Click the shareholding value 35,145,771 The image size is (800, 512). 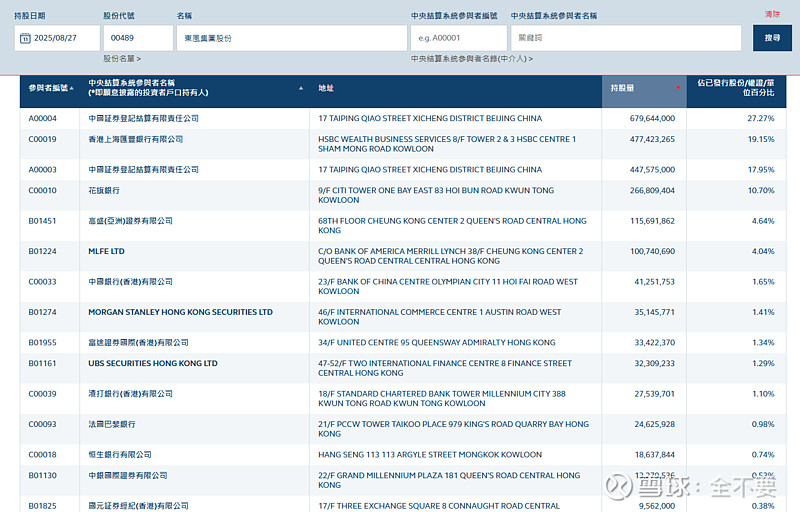(655, 312)
